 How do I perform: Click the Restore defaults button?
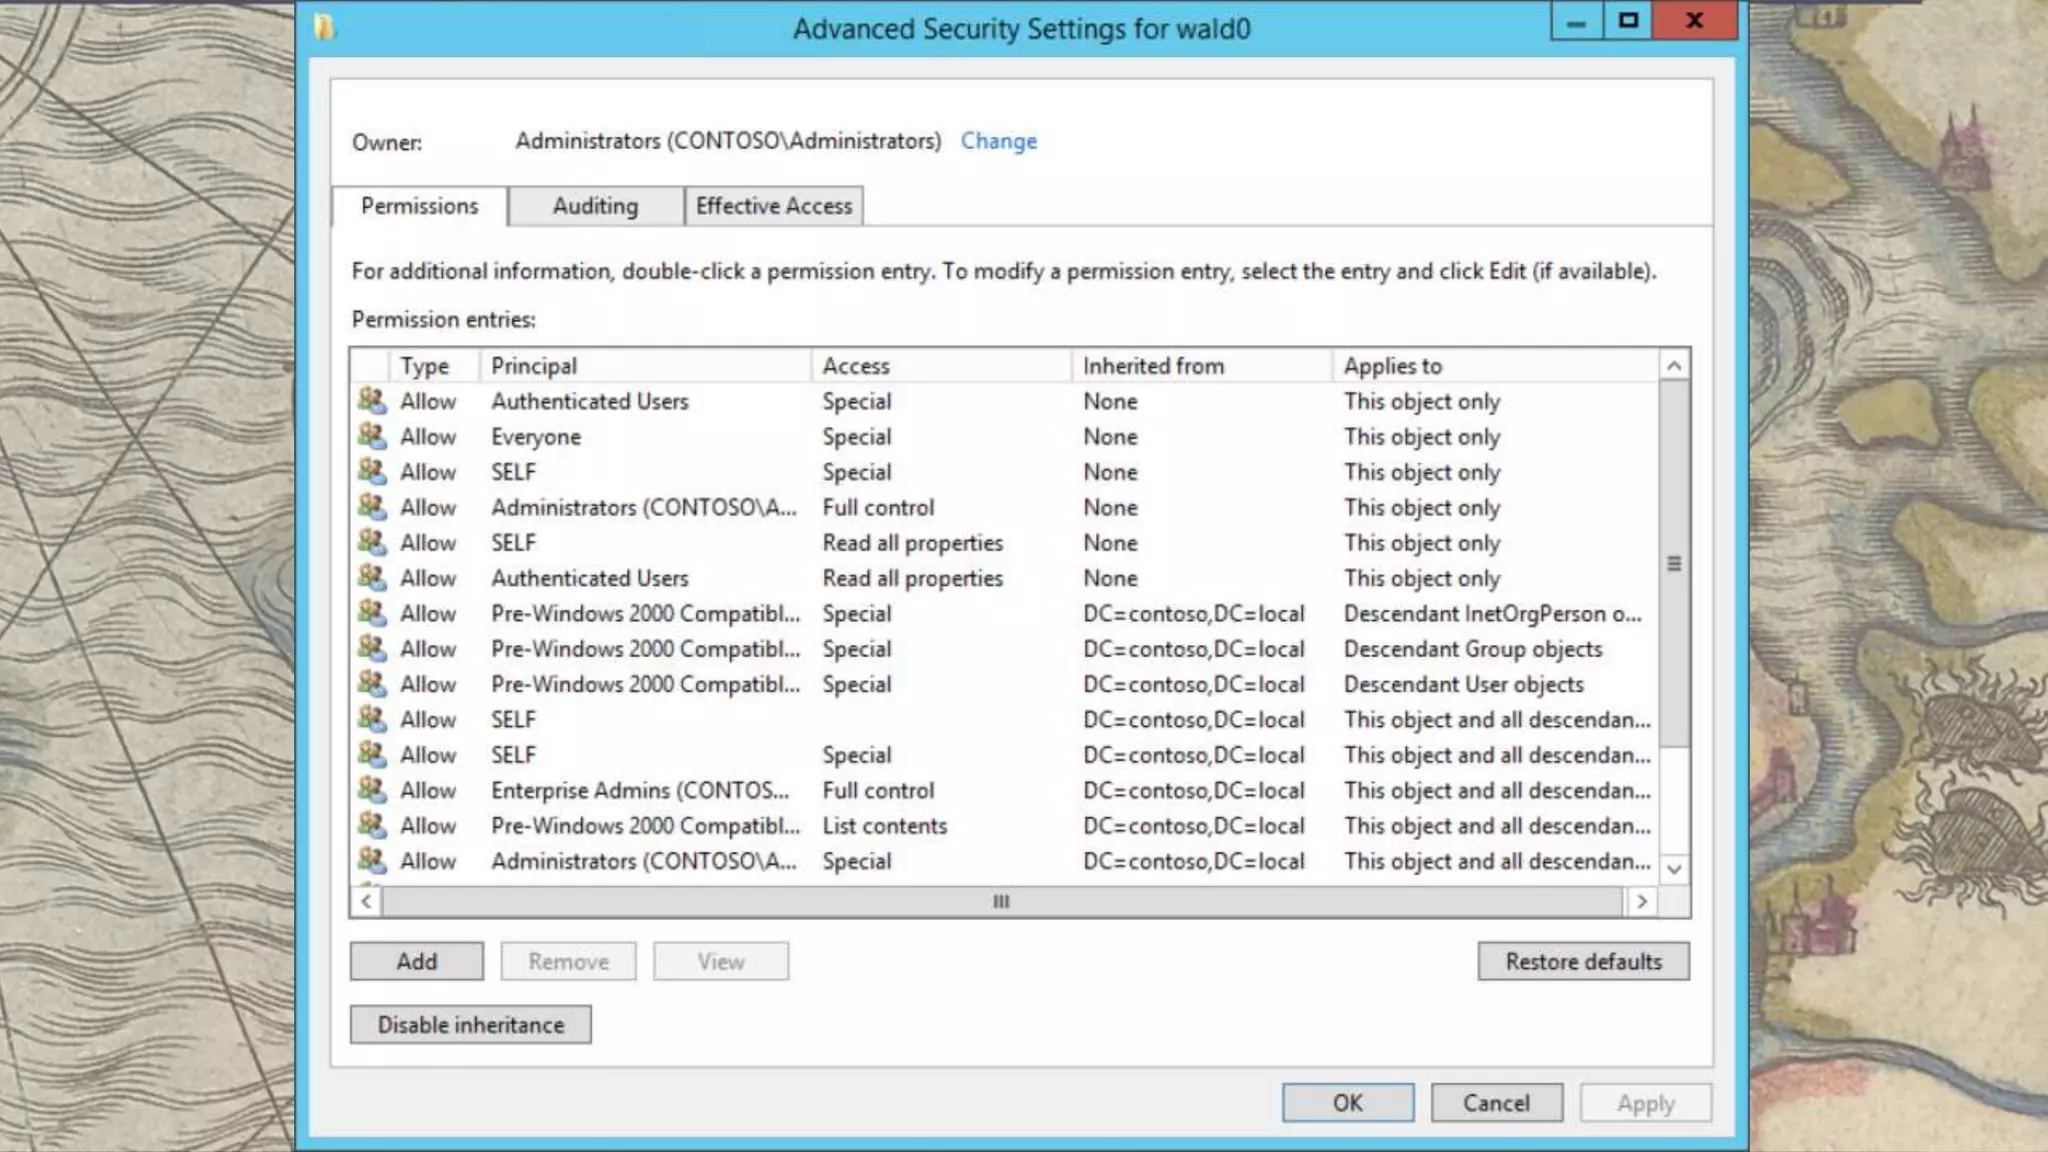(1583, 961)
